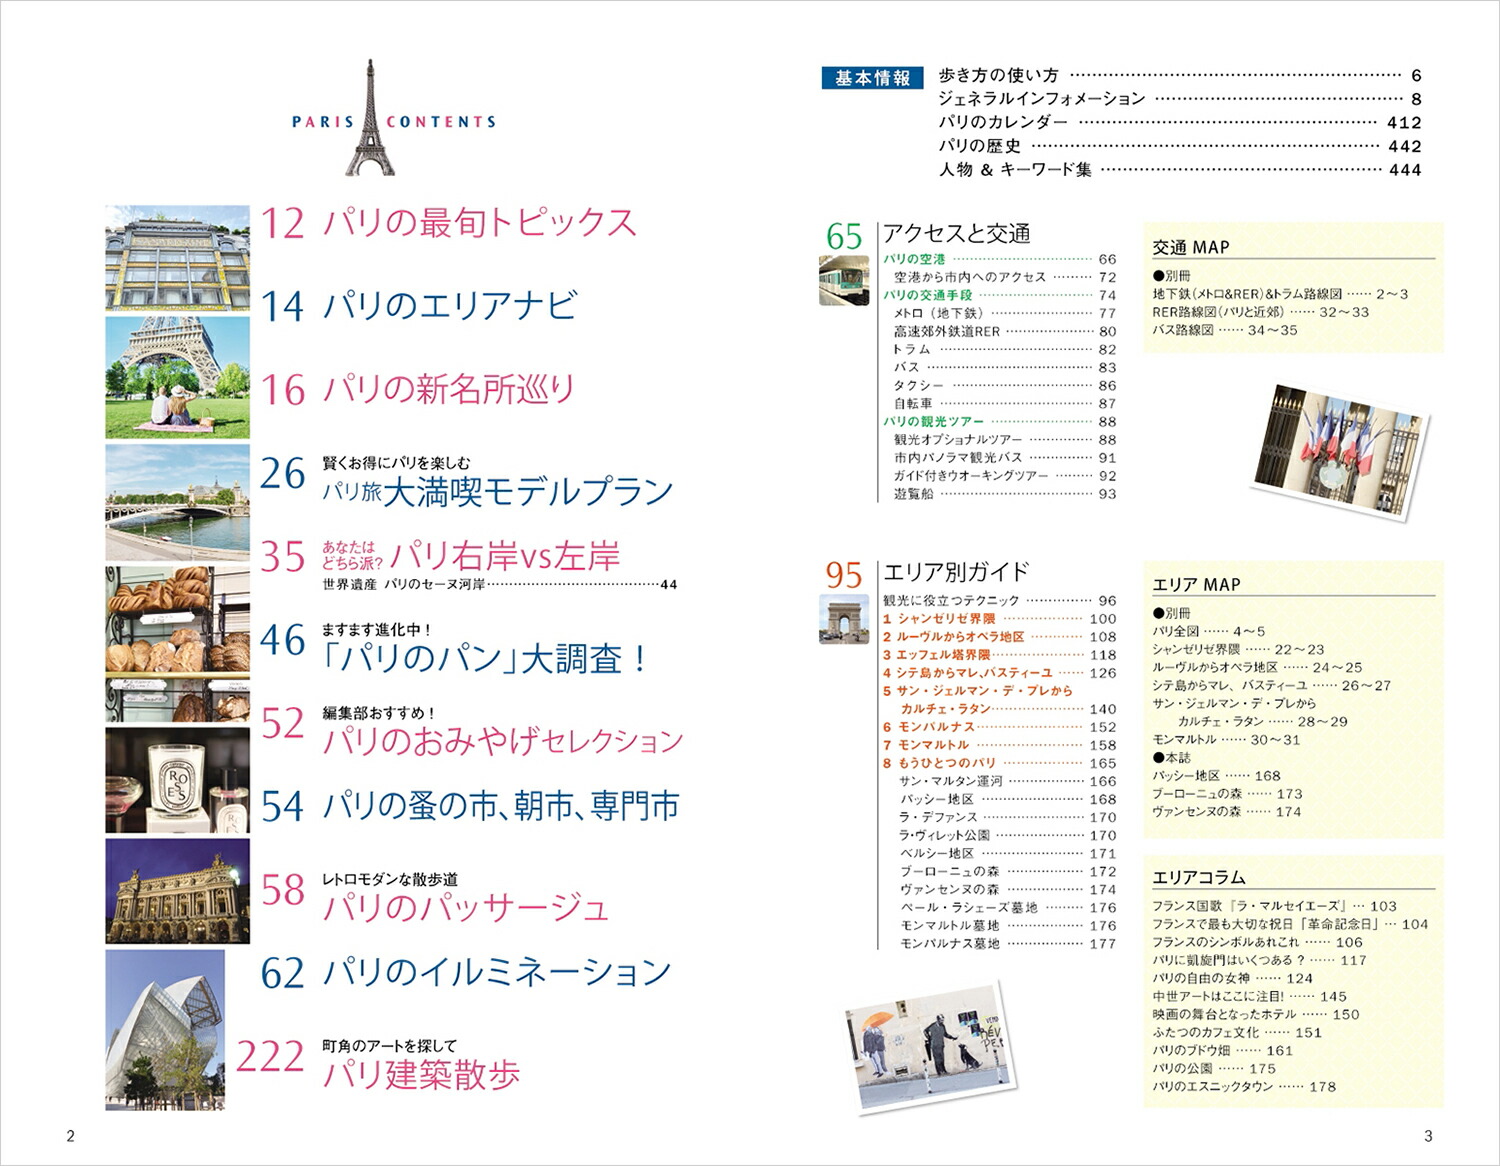Open パリのエリアナビ section heading
Viewport: 1500px width, 1166px height.
coord(449,305)
